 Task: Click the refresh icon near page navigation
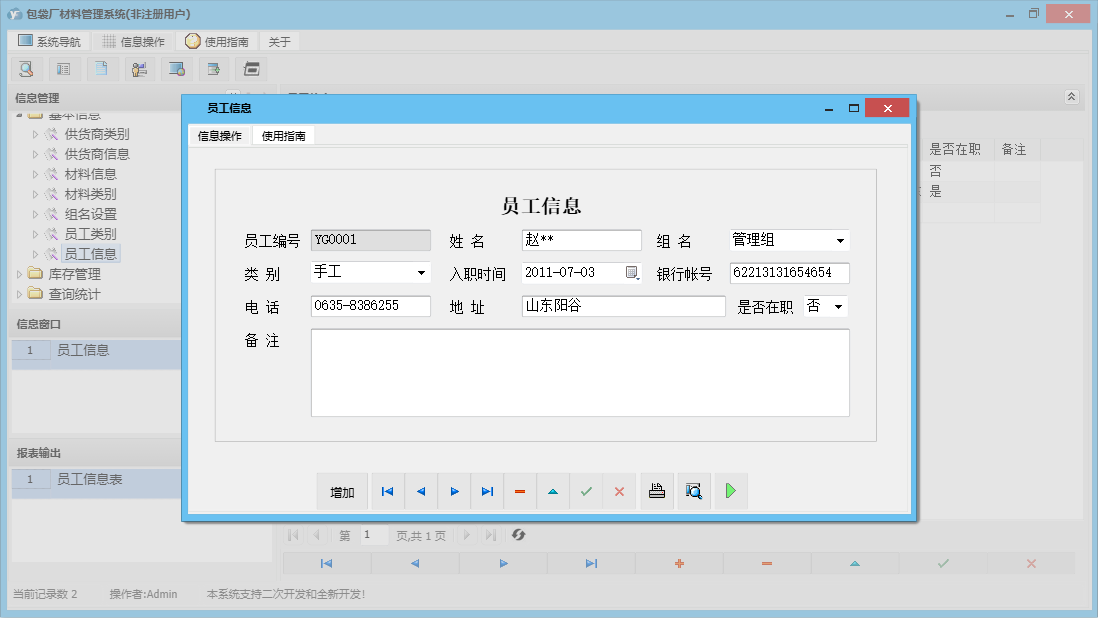[518, 535]
